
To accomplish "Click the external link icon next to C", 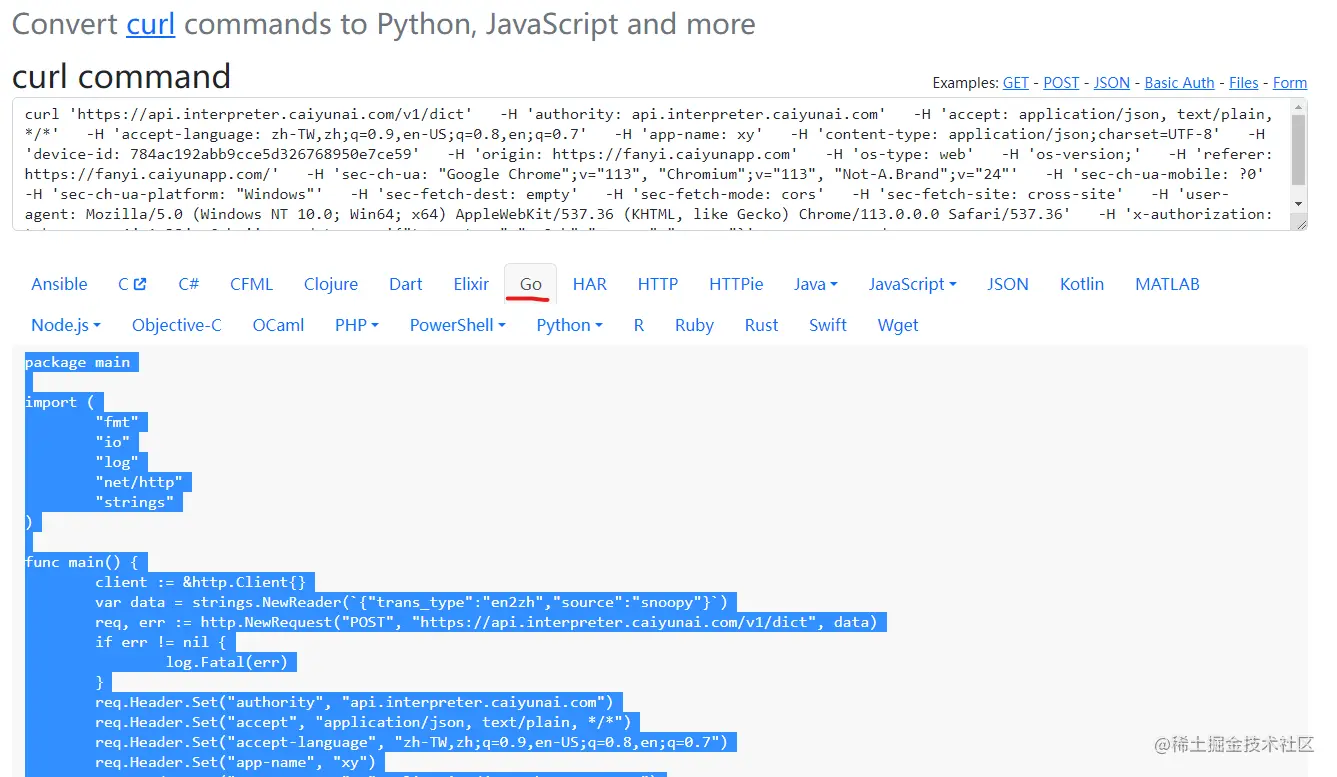I will click(140, 284).
